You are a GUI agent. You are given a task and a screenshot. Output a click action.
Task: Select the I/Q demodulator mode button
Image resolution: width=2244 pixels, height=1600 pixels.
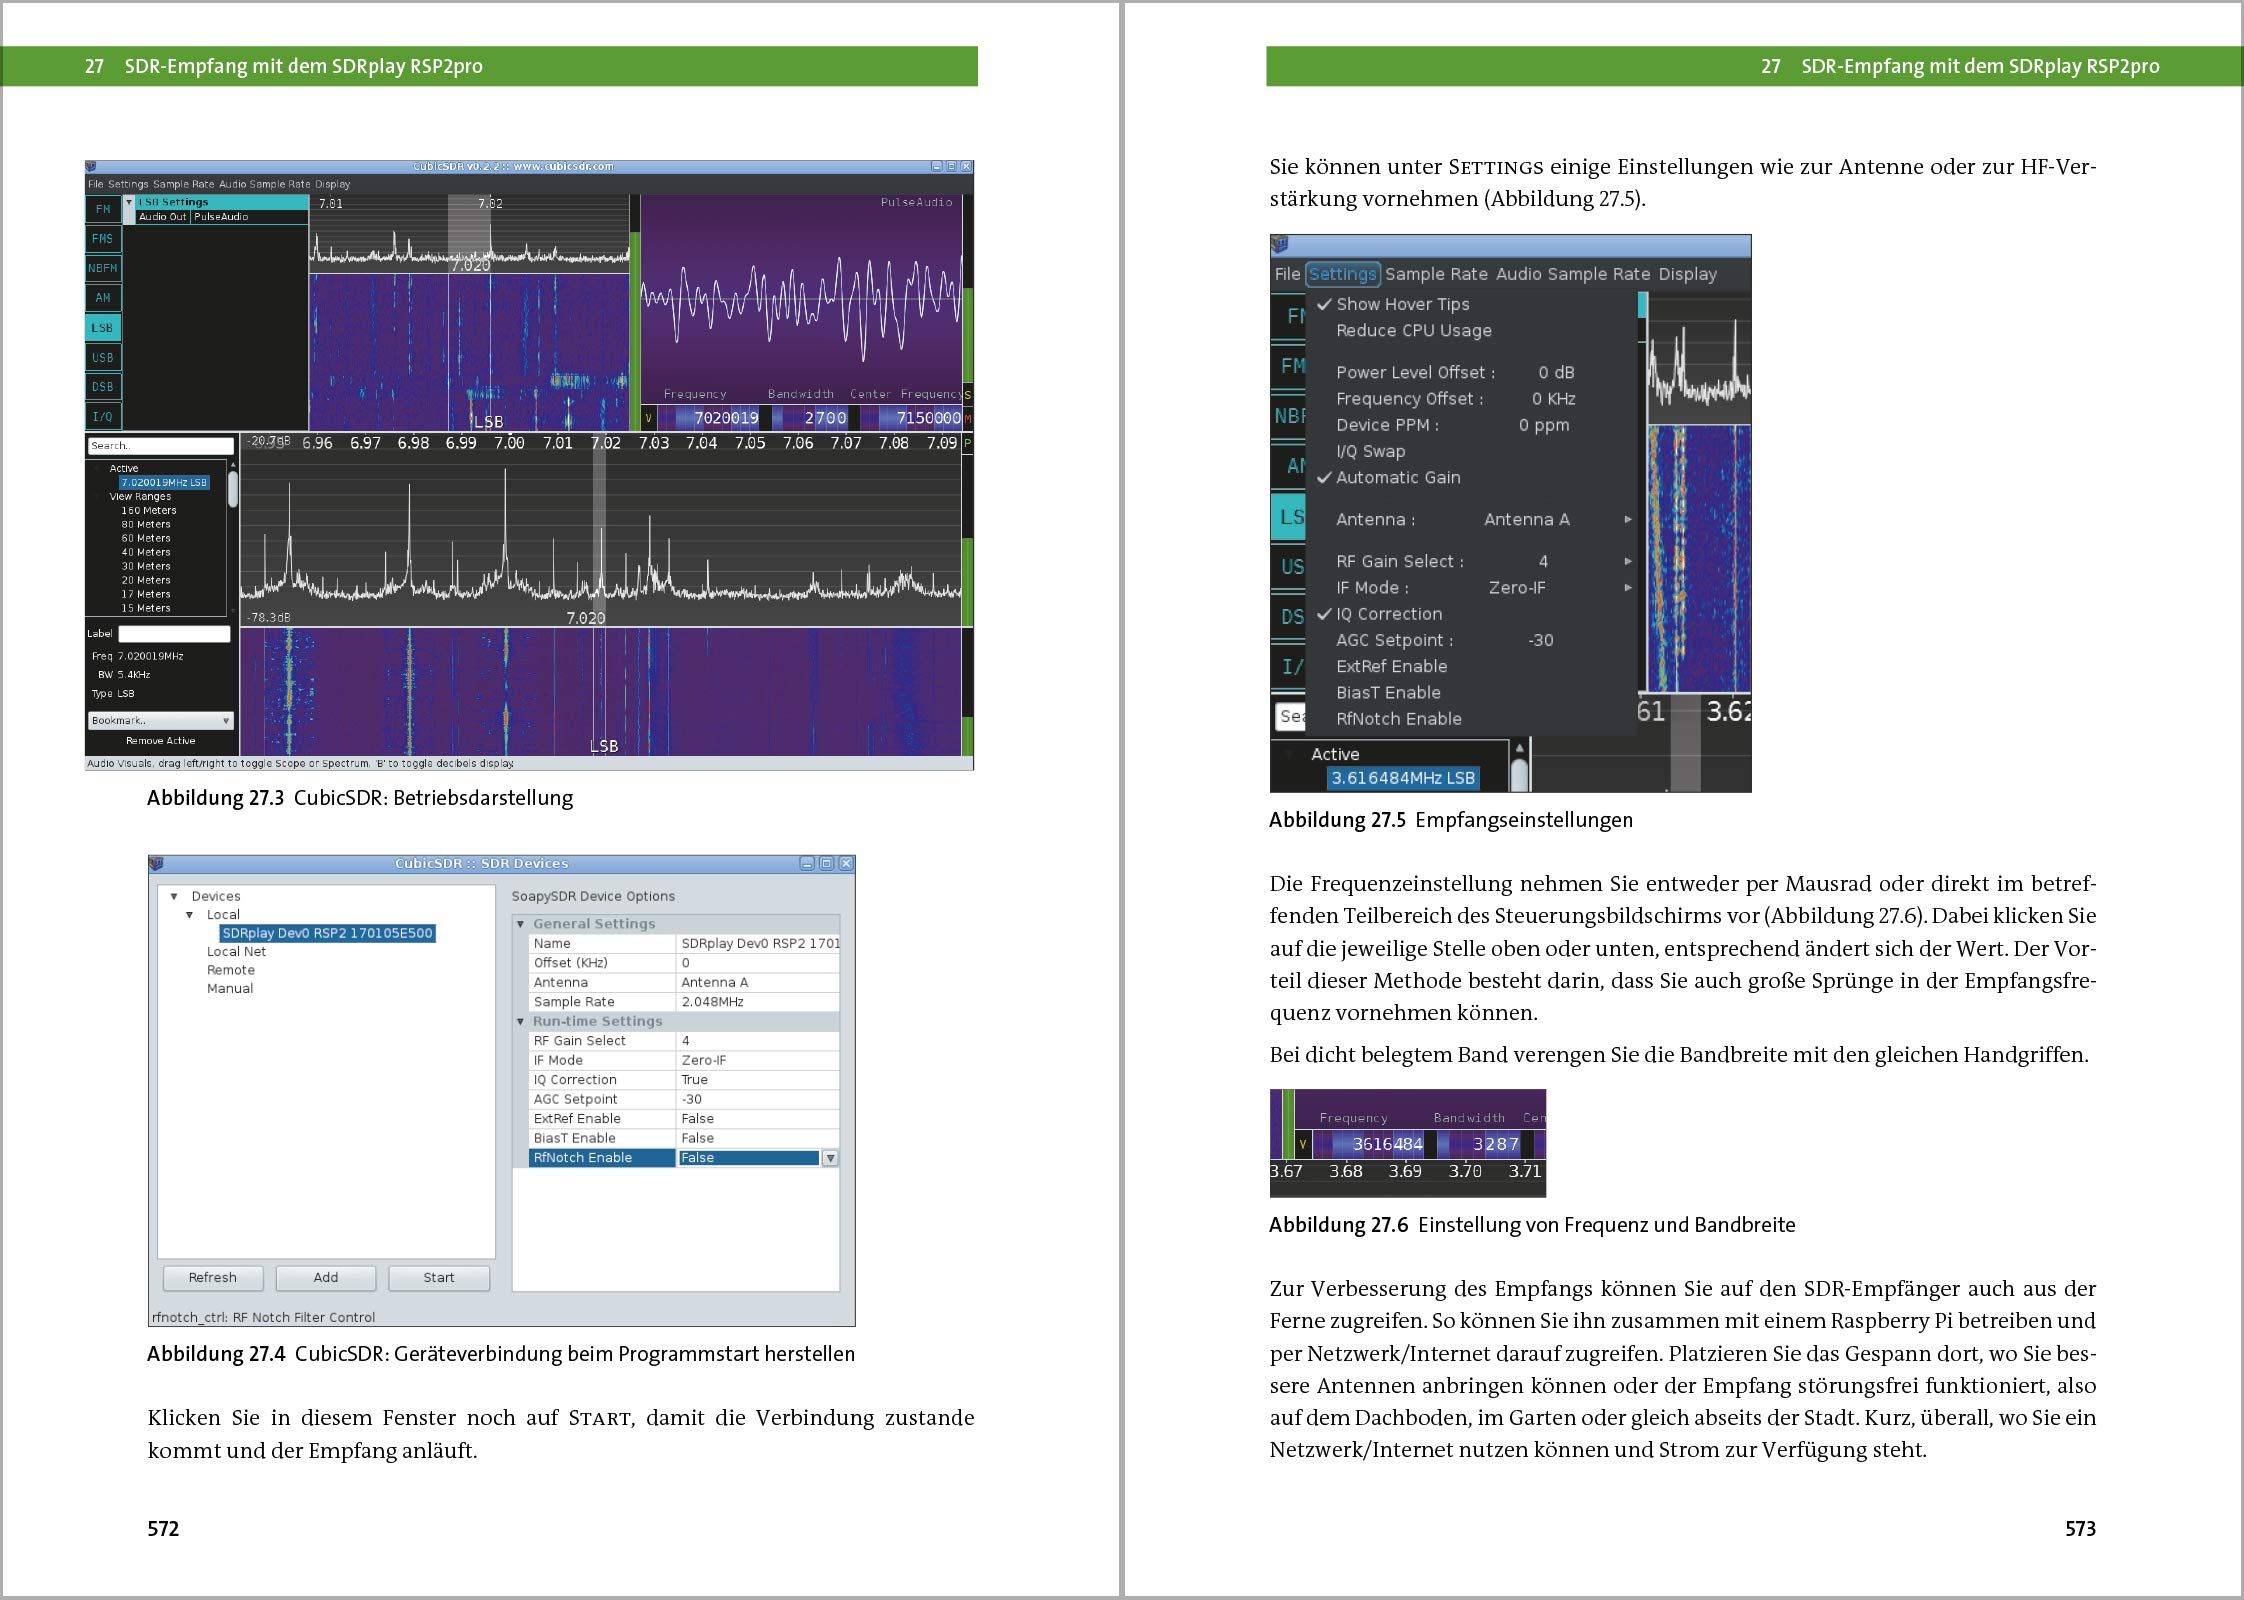(x=103, y=416)
